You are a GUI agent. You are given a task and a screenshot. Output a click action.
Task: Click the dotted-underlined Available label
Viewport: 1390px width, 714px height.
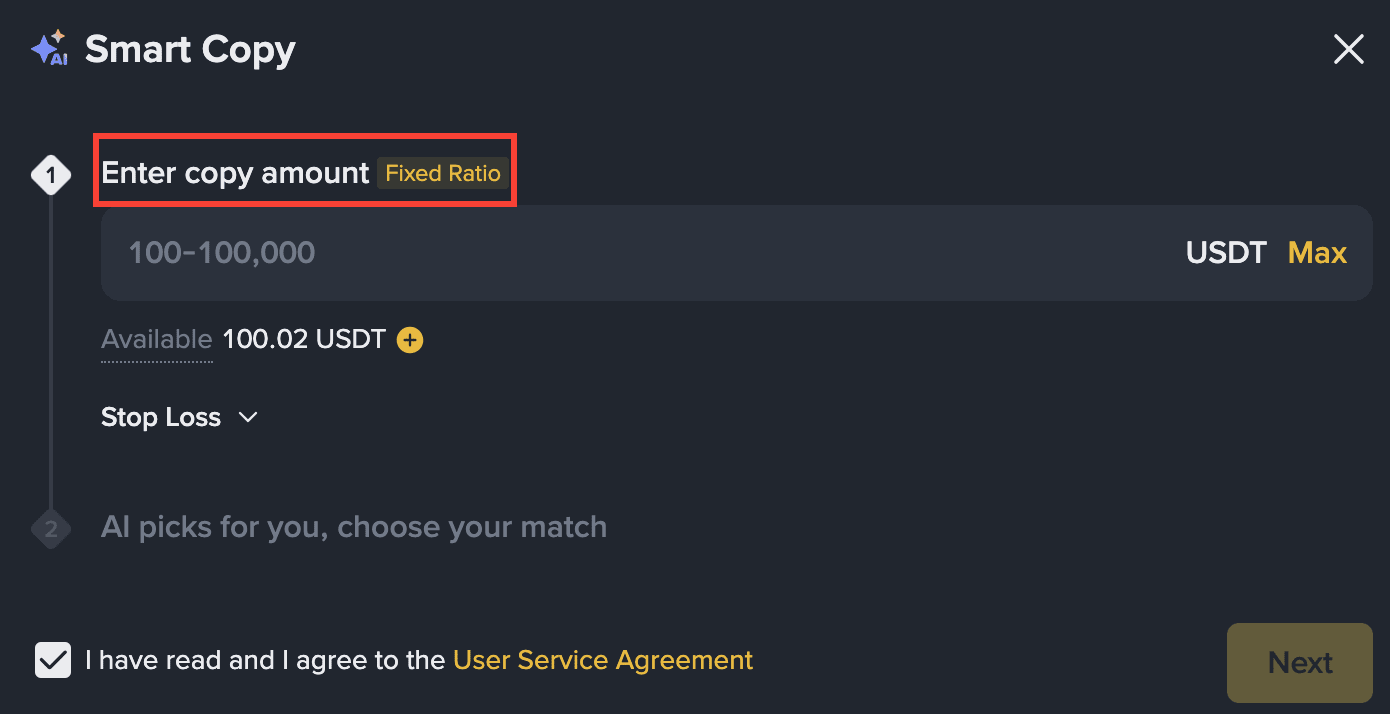156,340
